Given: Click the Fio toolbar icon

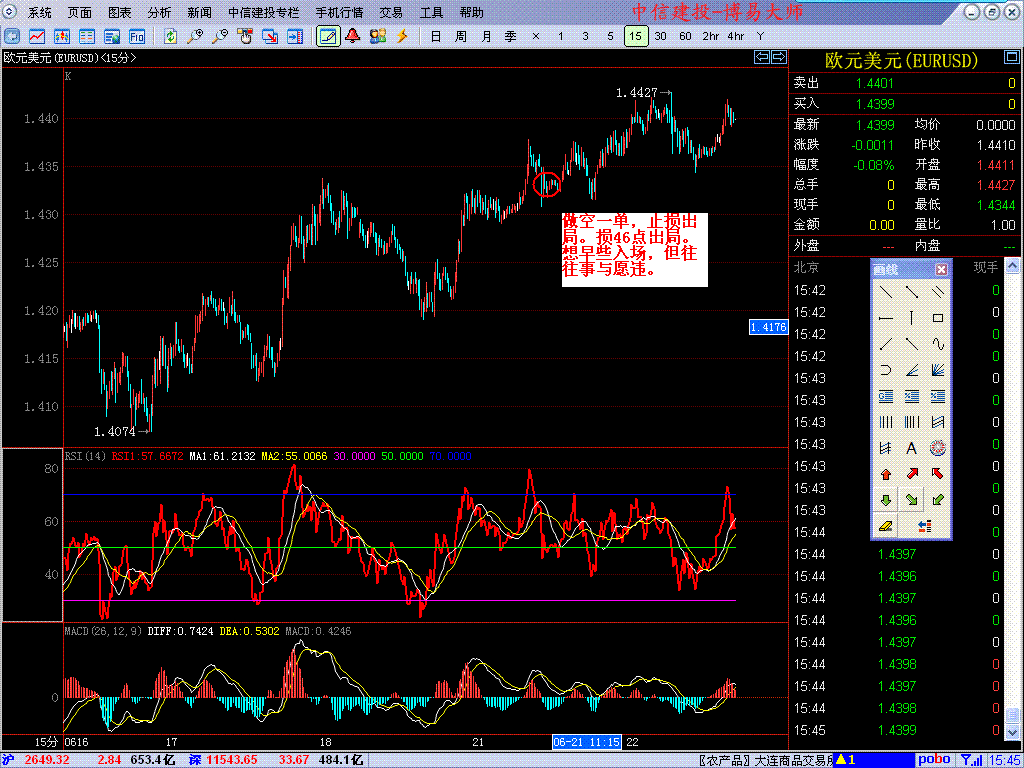Looking at the screenshot, I should click(136, 36).
